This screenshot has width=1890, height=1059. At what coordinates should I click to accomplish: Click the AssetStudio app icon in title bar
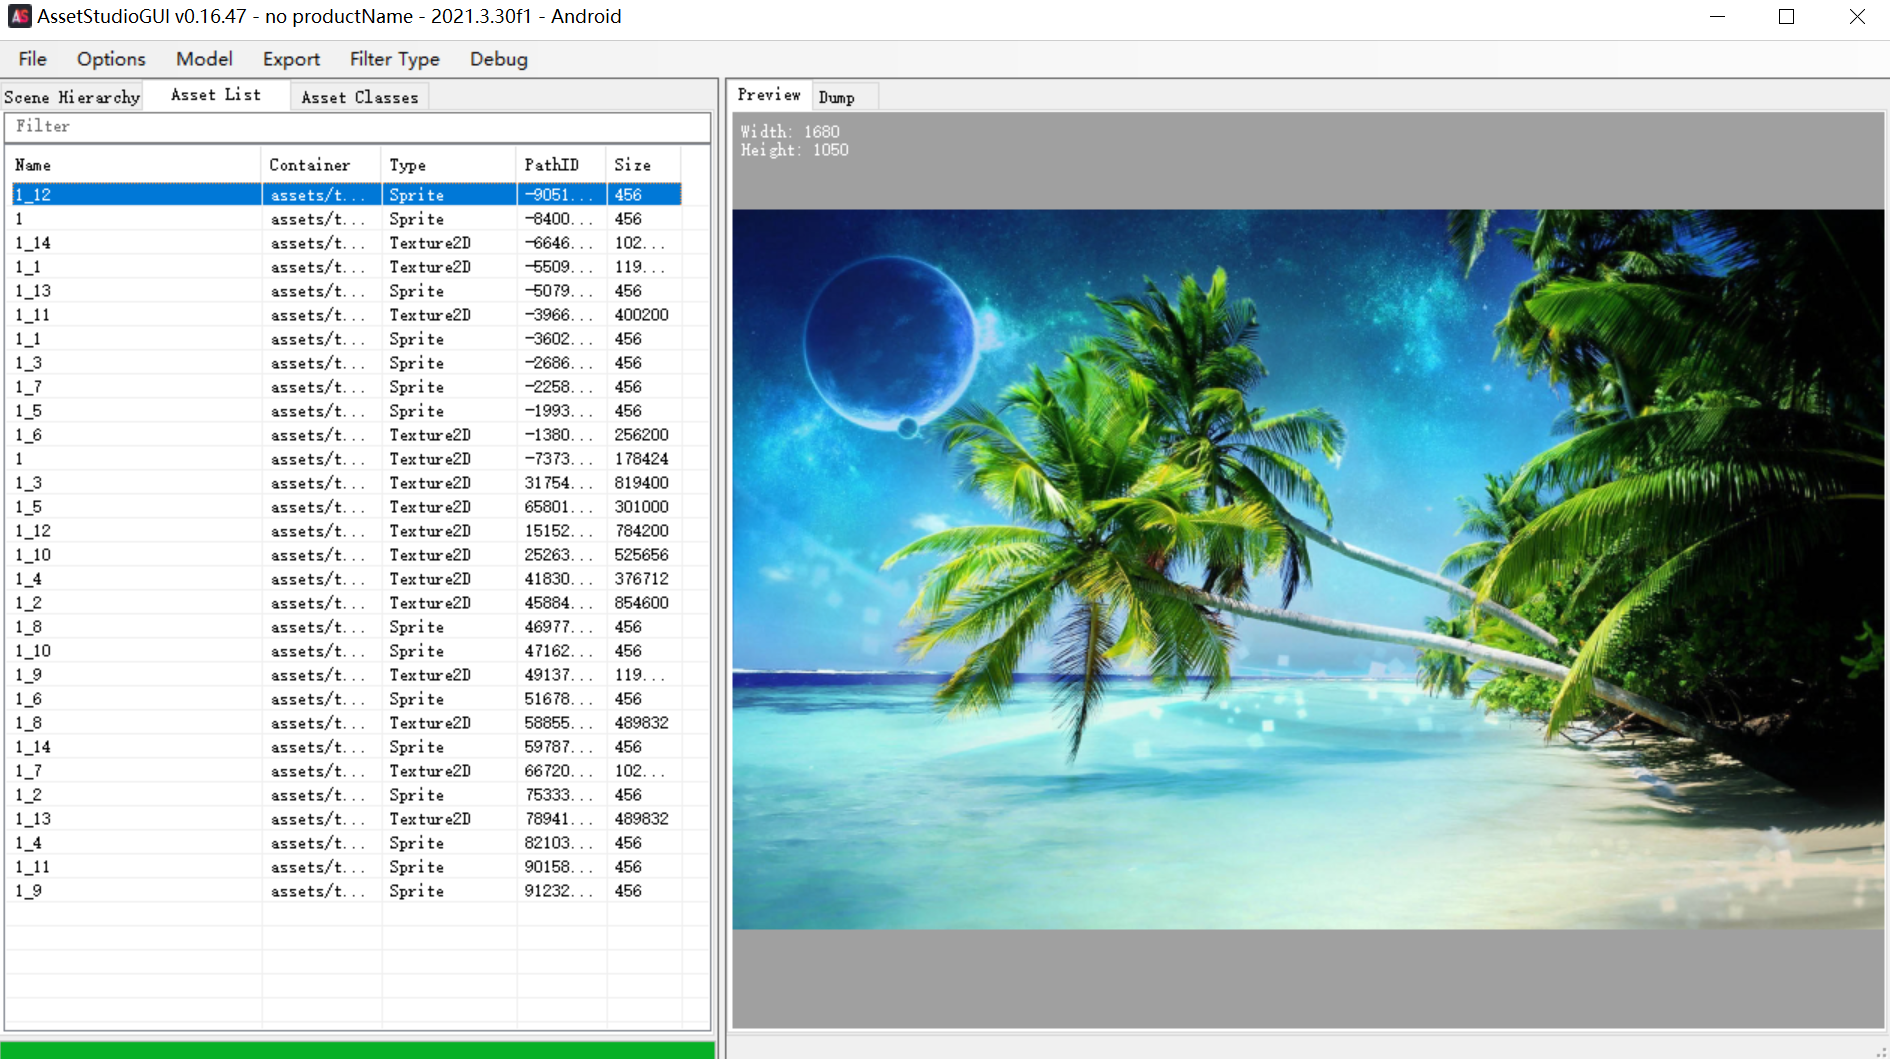[x=19, y=16]
